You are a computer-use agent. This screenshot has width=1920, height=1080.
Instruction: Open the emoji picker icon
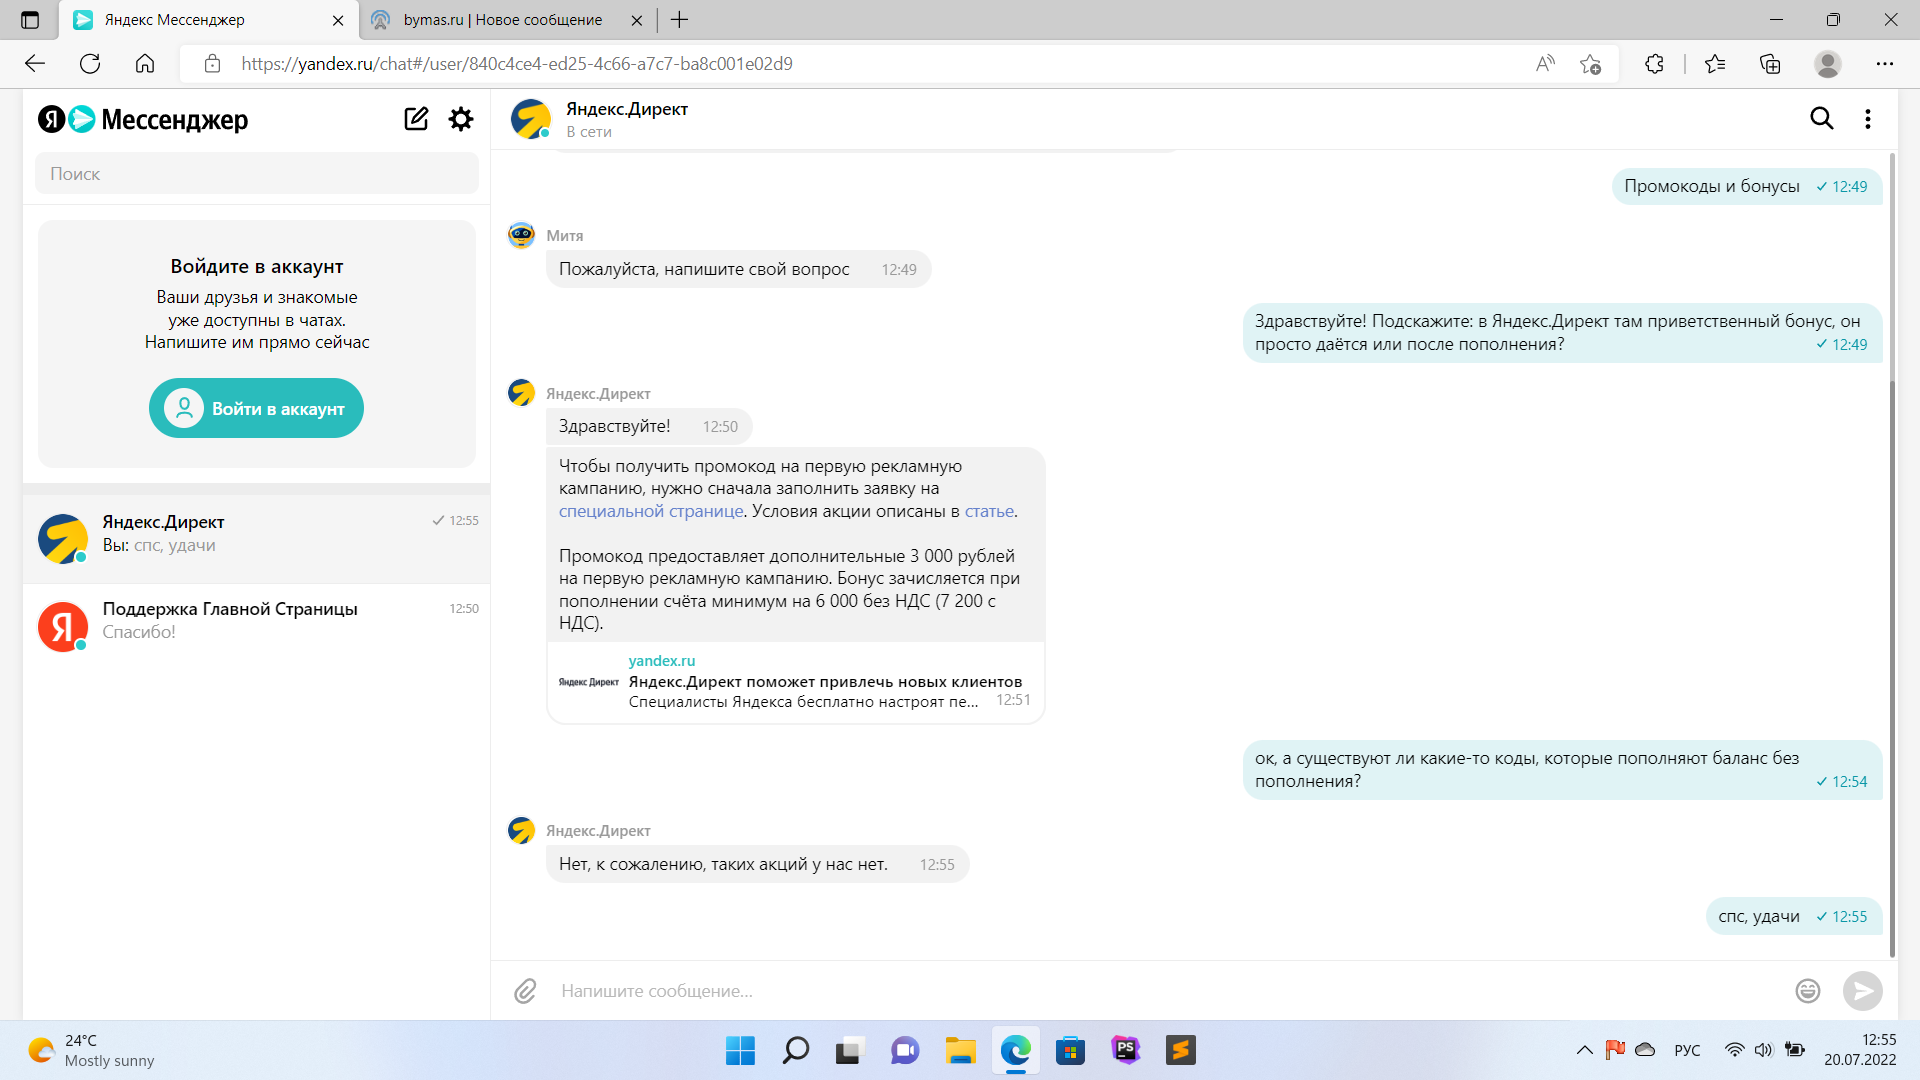pyautogui.click(x=1807, y=991)
